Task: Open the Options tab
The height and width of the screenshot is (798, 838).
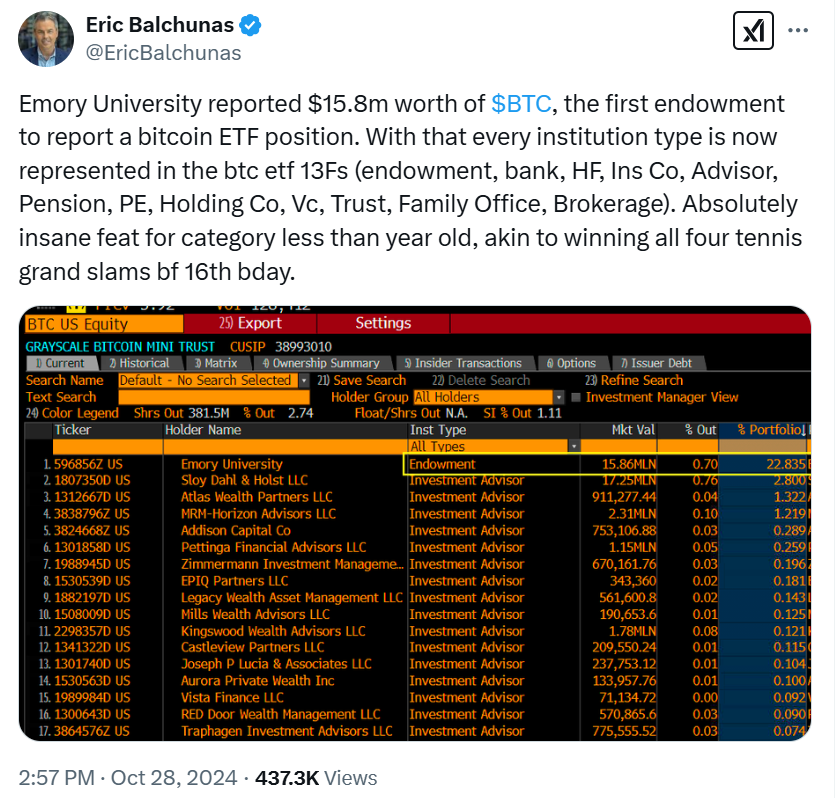Action: [575, 363]
